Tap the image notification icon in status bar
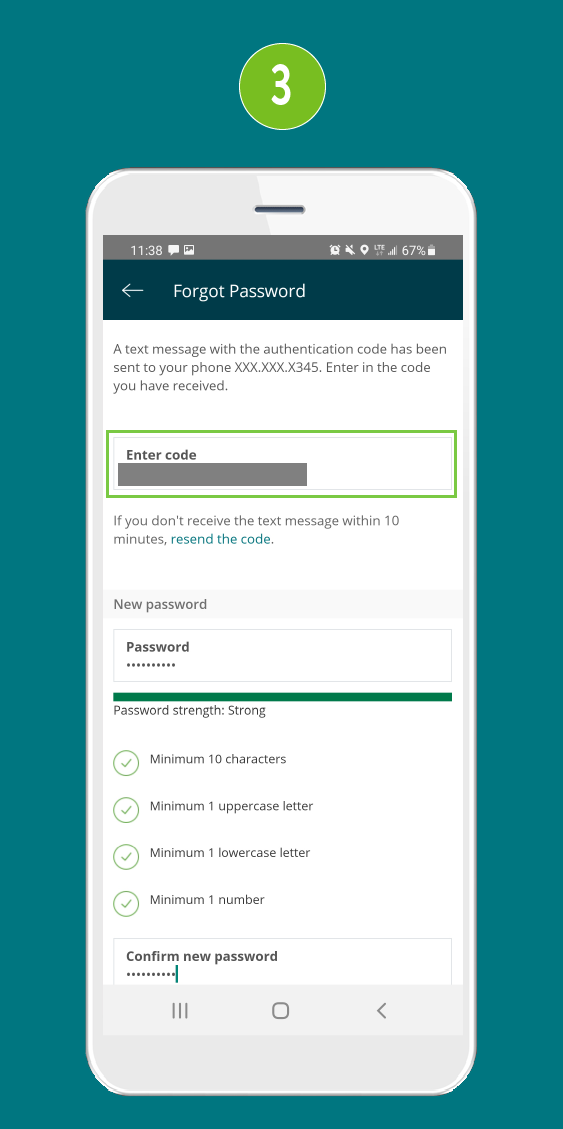 pyautogui.click(x=189, y=250)
